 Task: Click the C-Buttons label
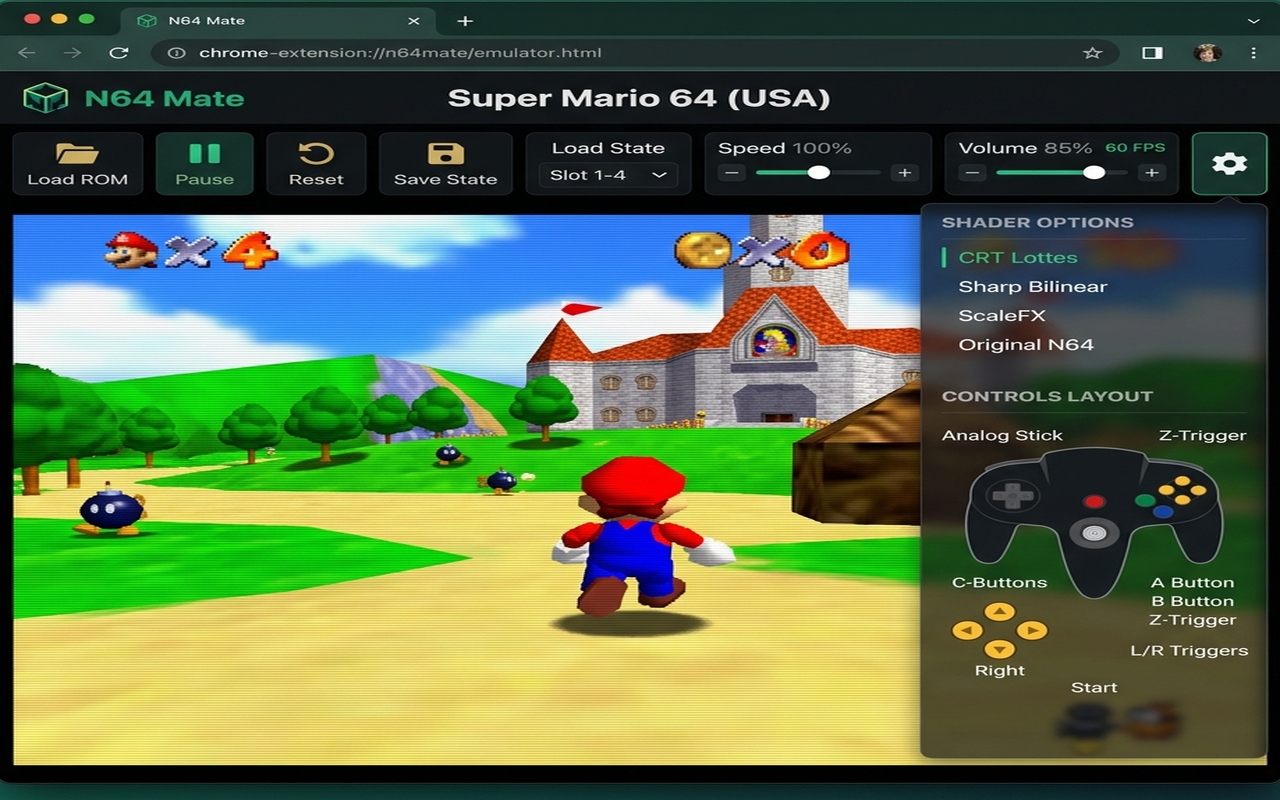[x=999, y=582]
